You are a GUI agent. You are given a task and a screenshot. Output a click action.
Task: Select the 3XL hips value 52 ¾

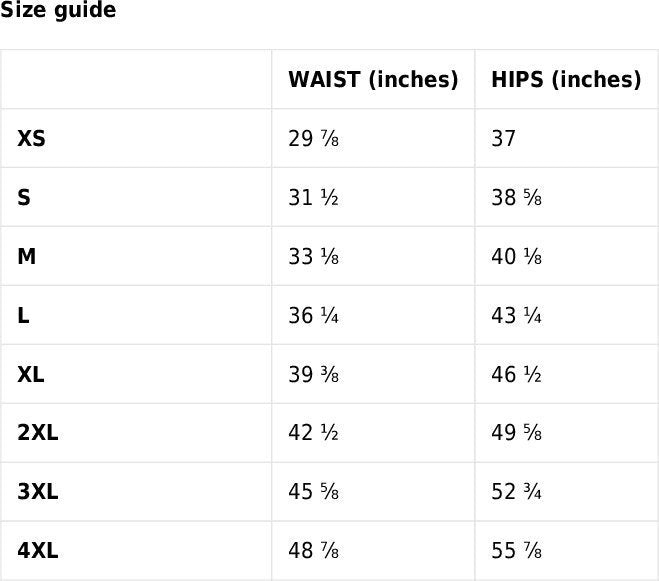517,491
